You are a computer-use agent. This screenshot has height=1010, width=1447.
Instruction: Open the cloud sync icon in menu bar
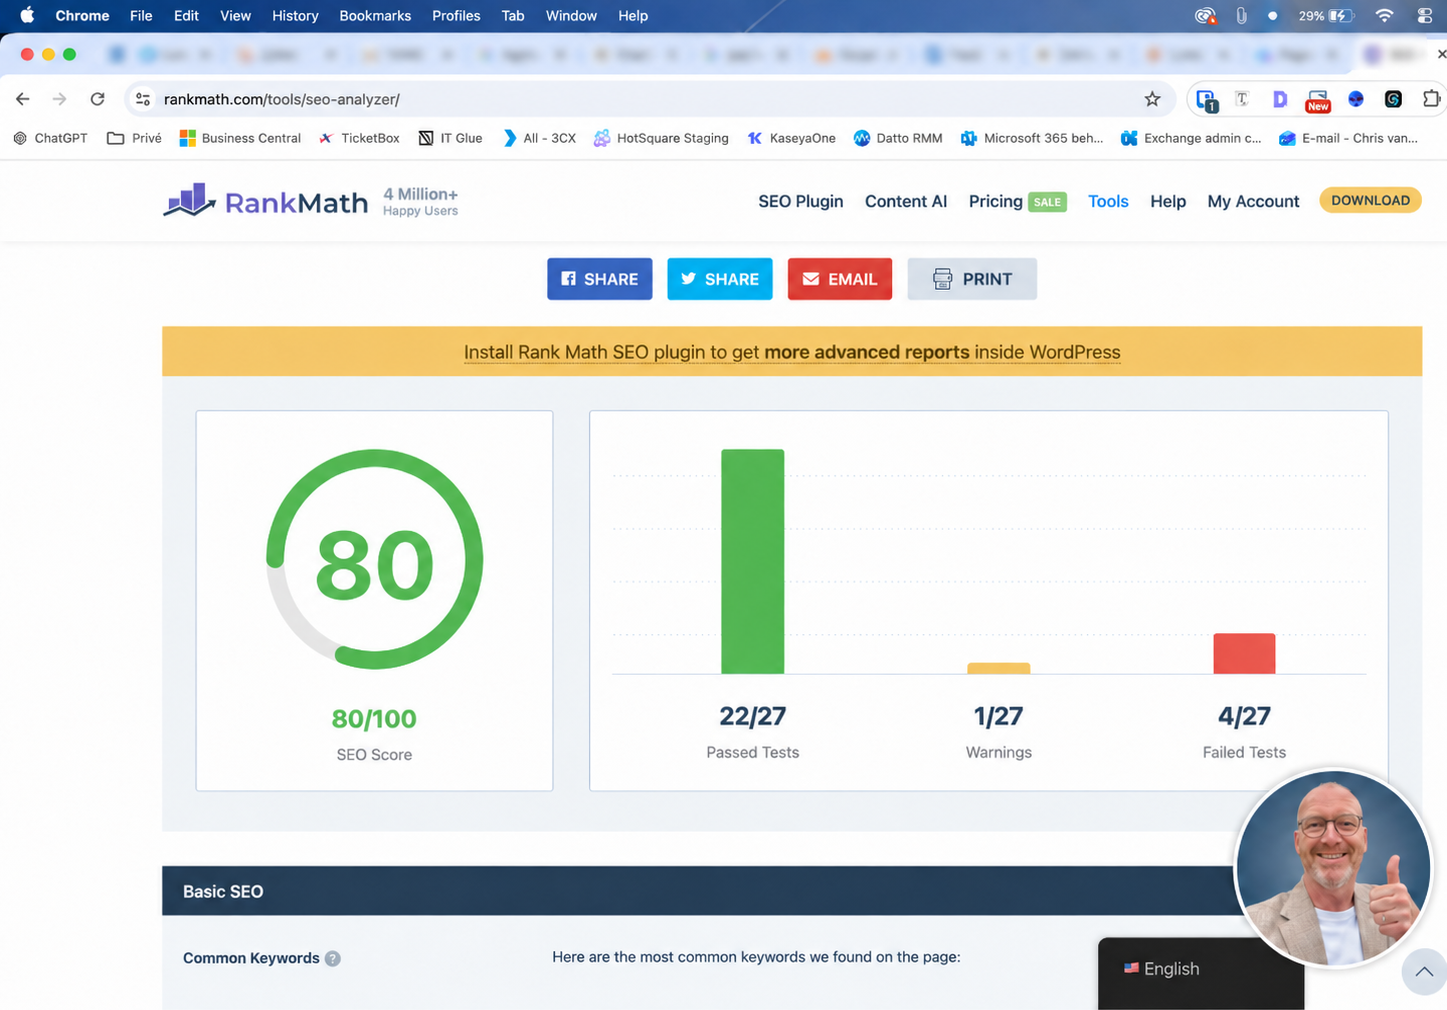tap(1205, 16)
